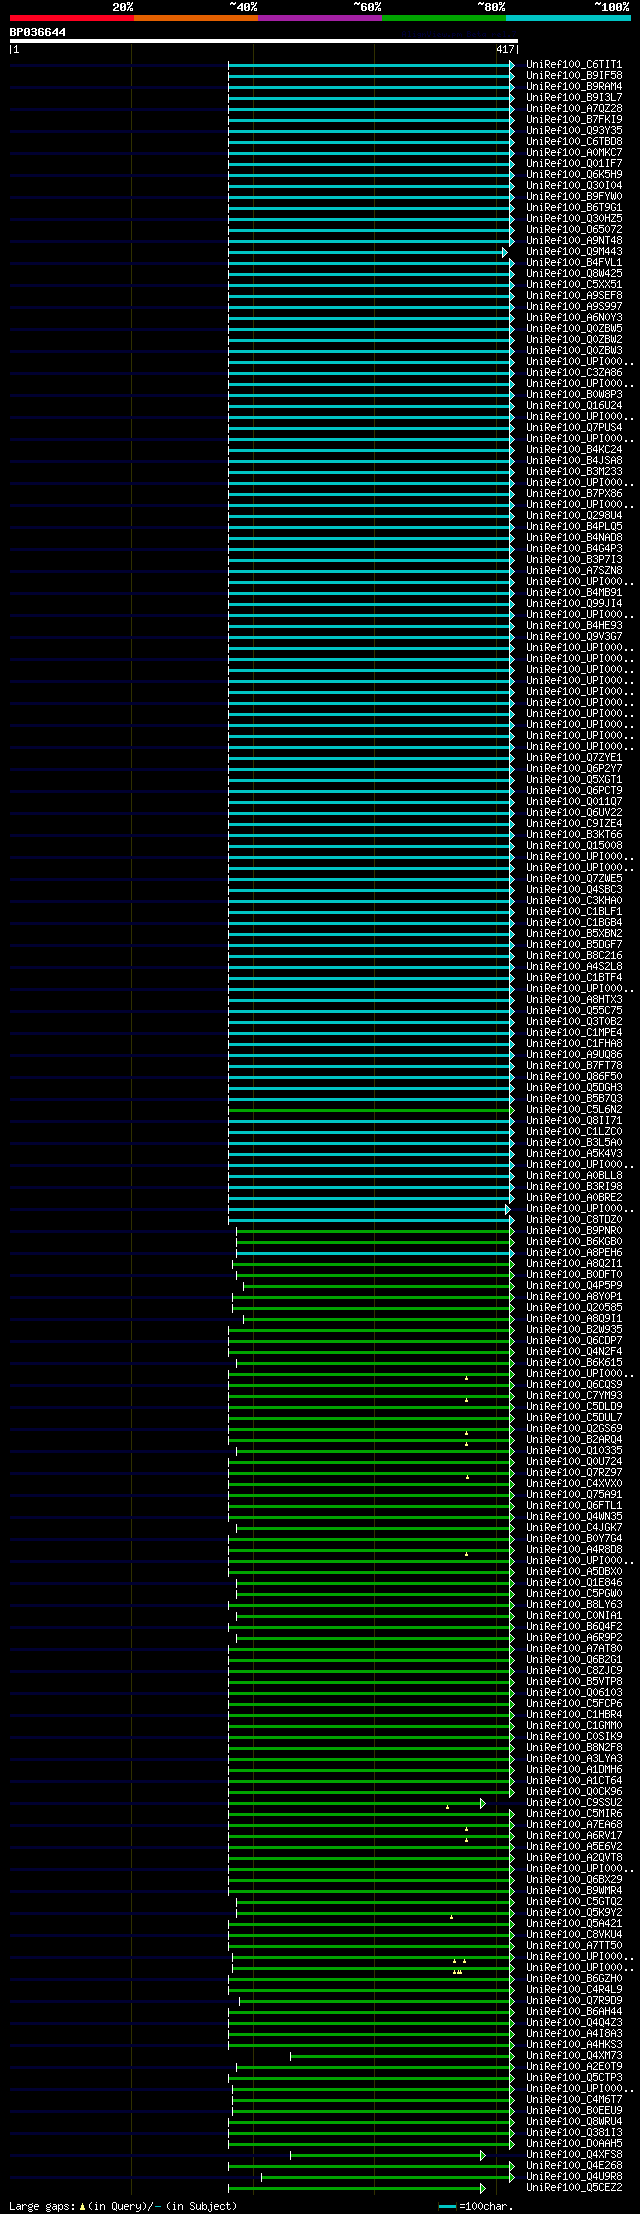Image resolution: width=640 pixels, height=2214 pixels.
Task: Select the UniRef100_Q4XM73 label
Action: pos(574,2055)
